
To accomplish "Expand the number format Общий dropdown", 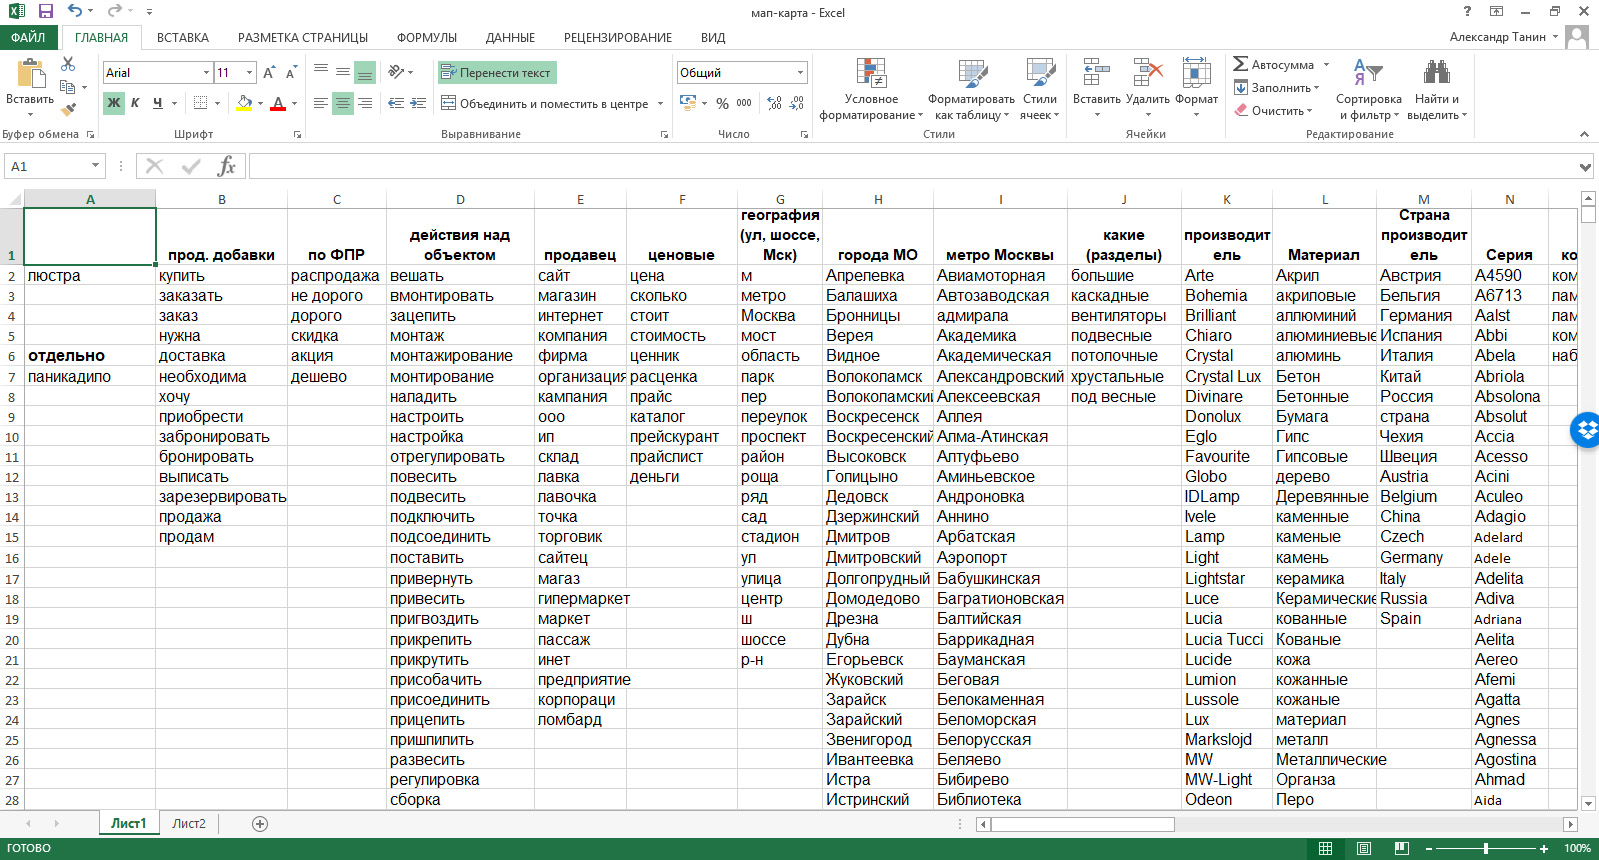I will pyautogui.click(x=800, y=73).
